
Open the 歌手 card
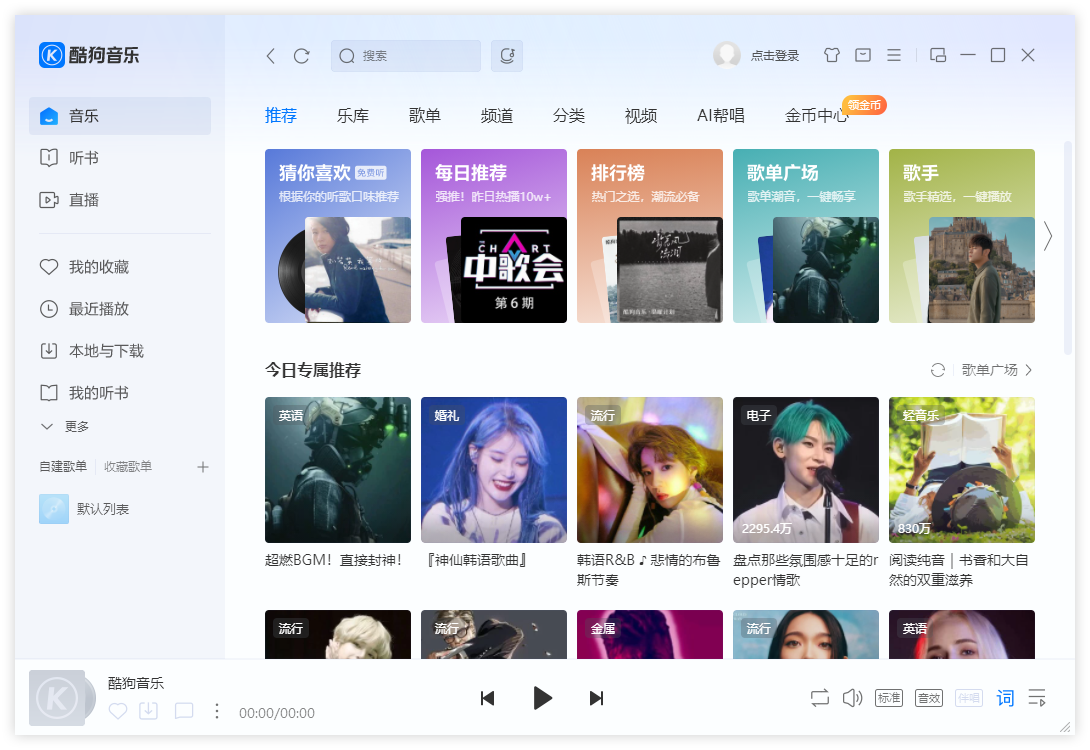[961, 236]
